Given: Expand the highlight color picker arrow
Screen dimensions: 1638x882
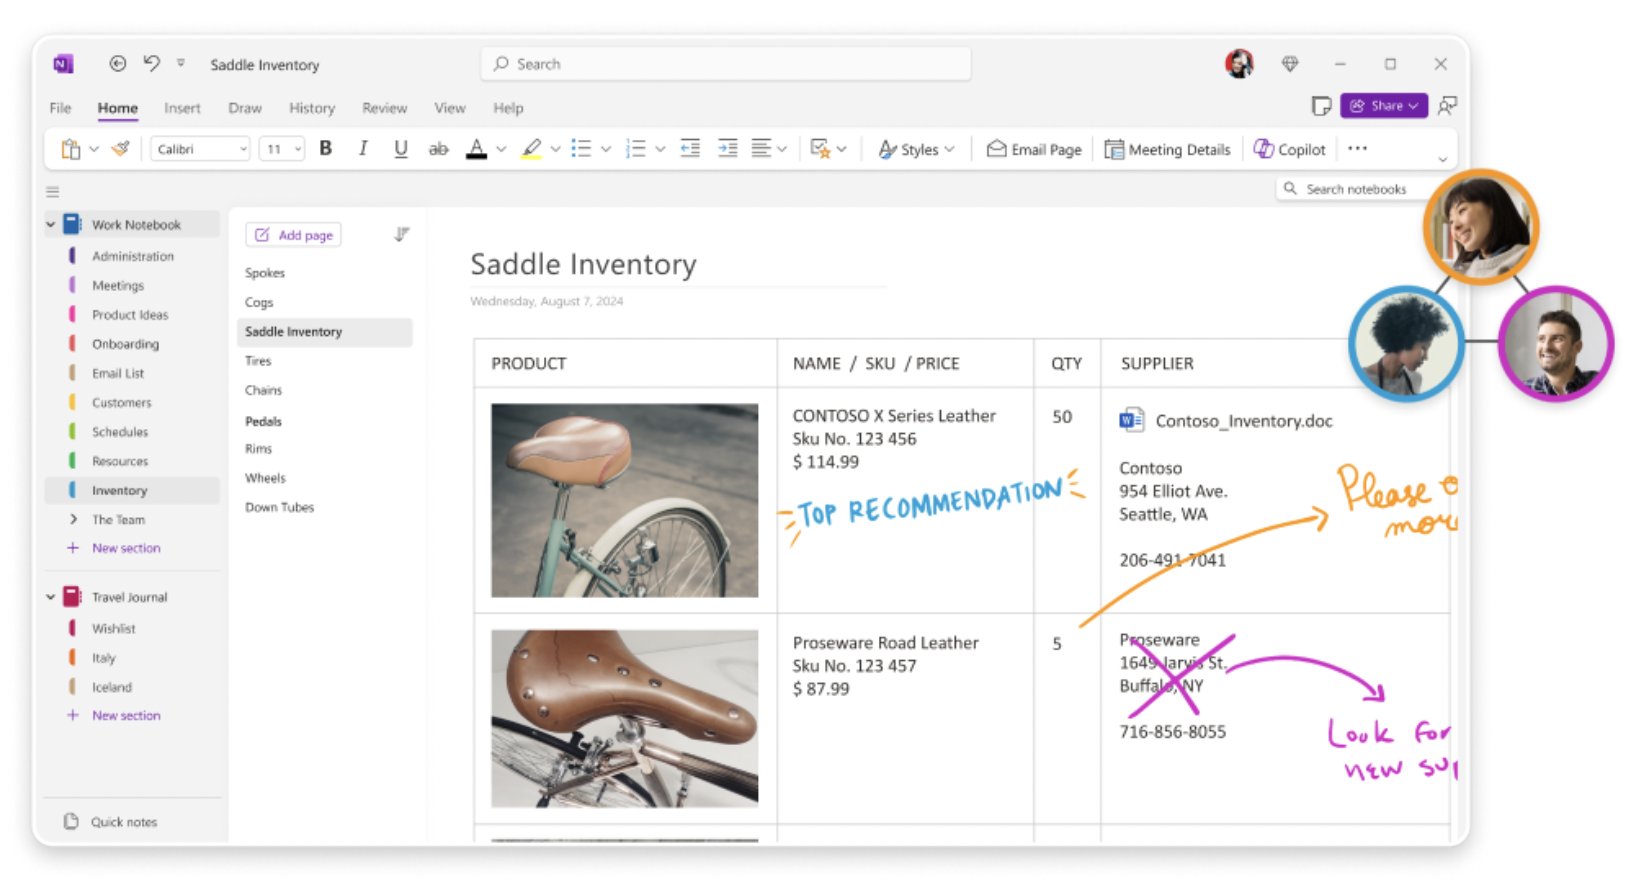Looking at the screenshot, I should coord(556,149).
